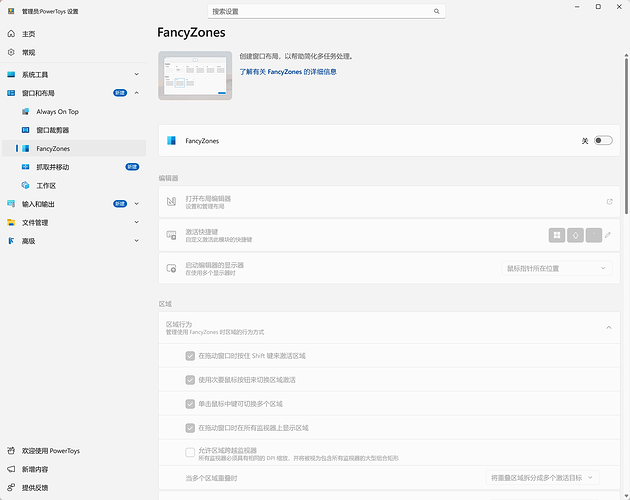Click the 编辑器 section heading
The width and height of the screenshot is (630, 500).
coord(168,178)
